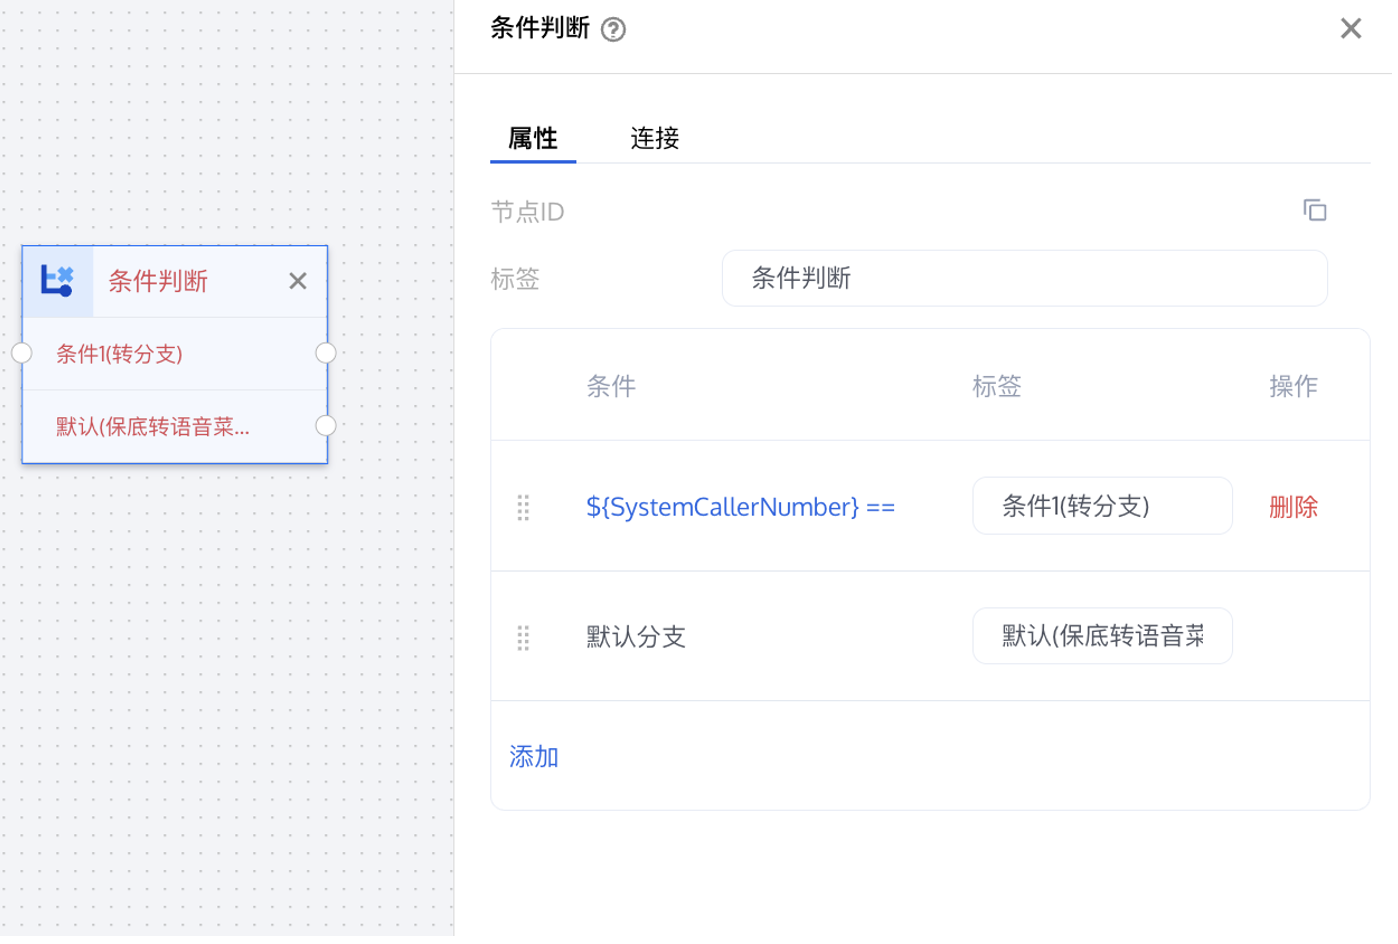Image resolution: width=1398 pixels, height=944 pixels.
Task: Click the right output port of 条件1
Action: tap(326, 353)
